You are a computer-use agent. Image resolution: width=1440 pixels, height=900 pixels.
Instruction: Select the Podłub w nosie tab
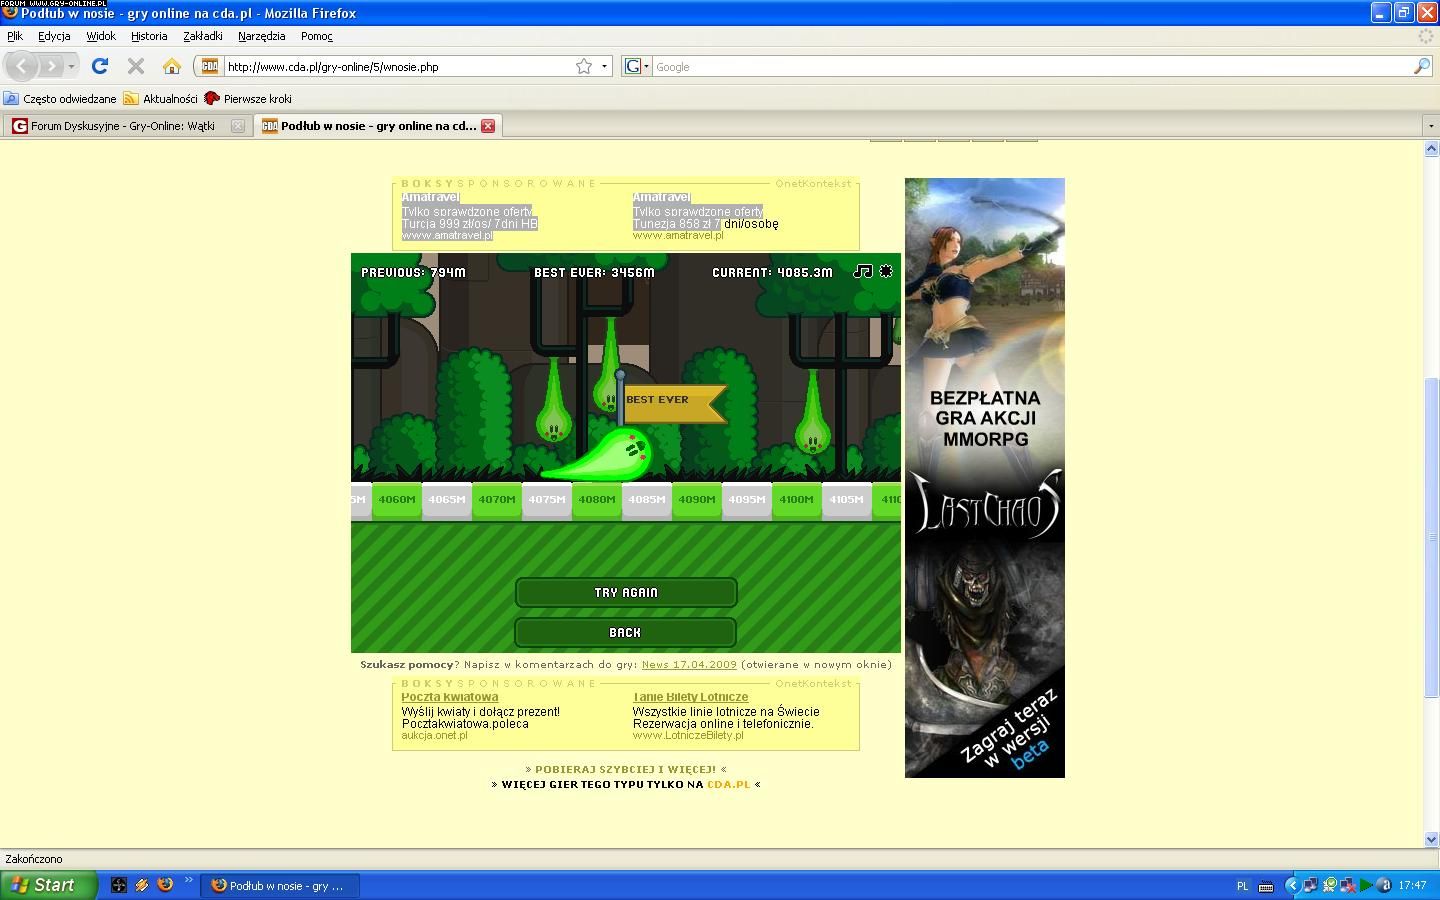[x=377, y=125]
